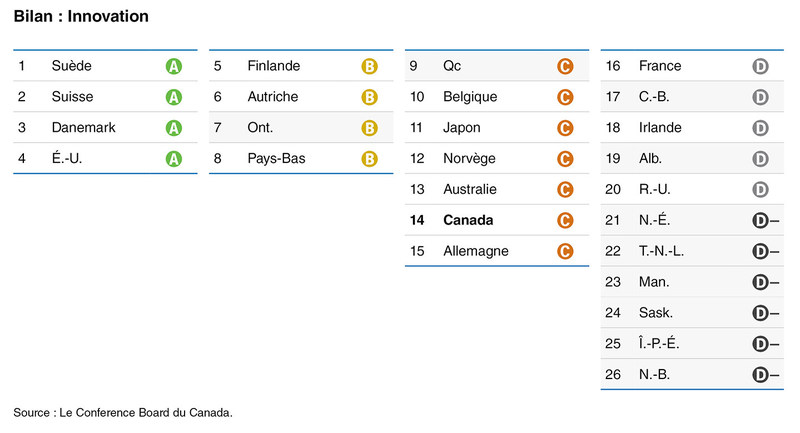Viewport: 800px width, 433px height.
Task: Select the bold Canada entry
Action: pyautogui.click(x=470, y=220)
